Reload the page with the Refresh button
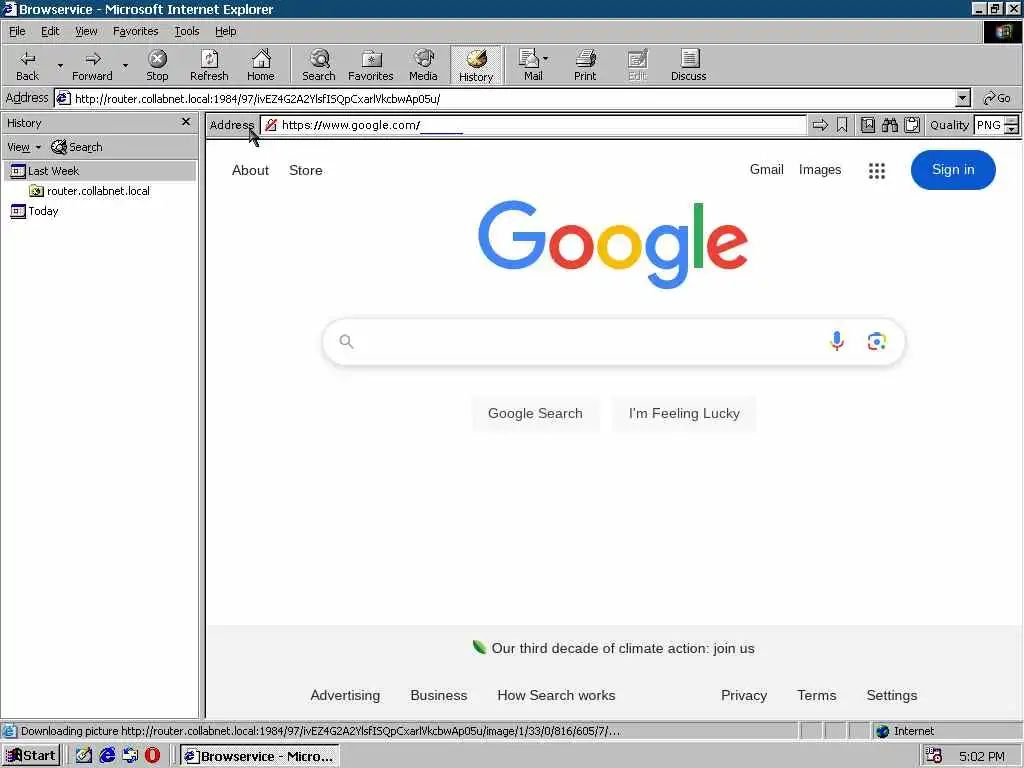Screen dimensions: 1024x768 pos(209,65)
